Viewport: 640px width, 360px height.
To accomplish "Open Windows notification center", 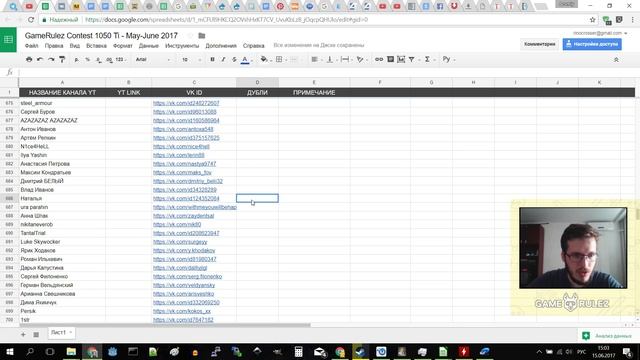I will (x=627, y=351).
